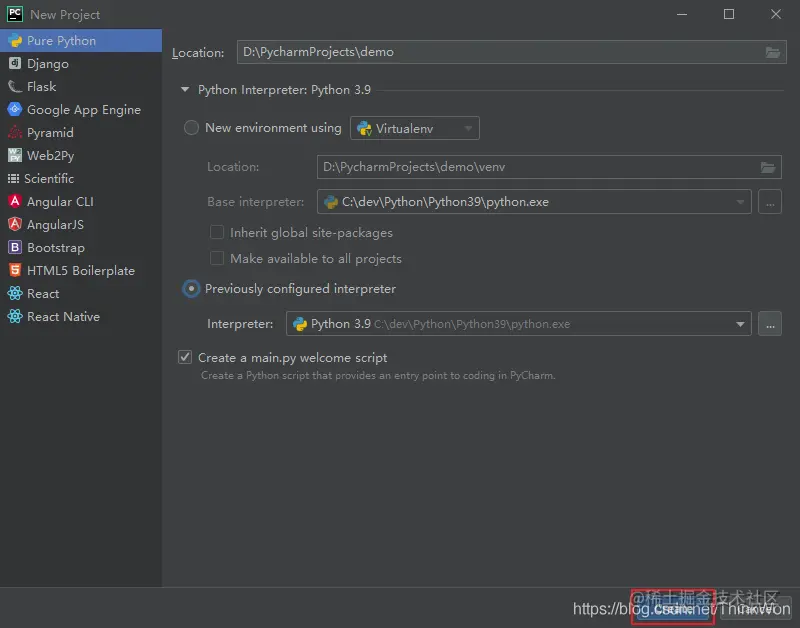Pick the Bootstrap project type
This screenshot has height=628, width=800.
[x=81, y=247]
